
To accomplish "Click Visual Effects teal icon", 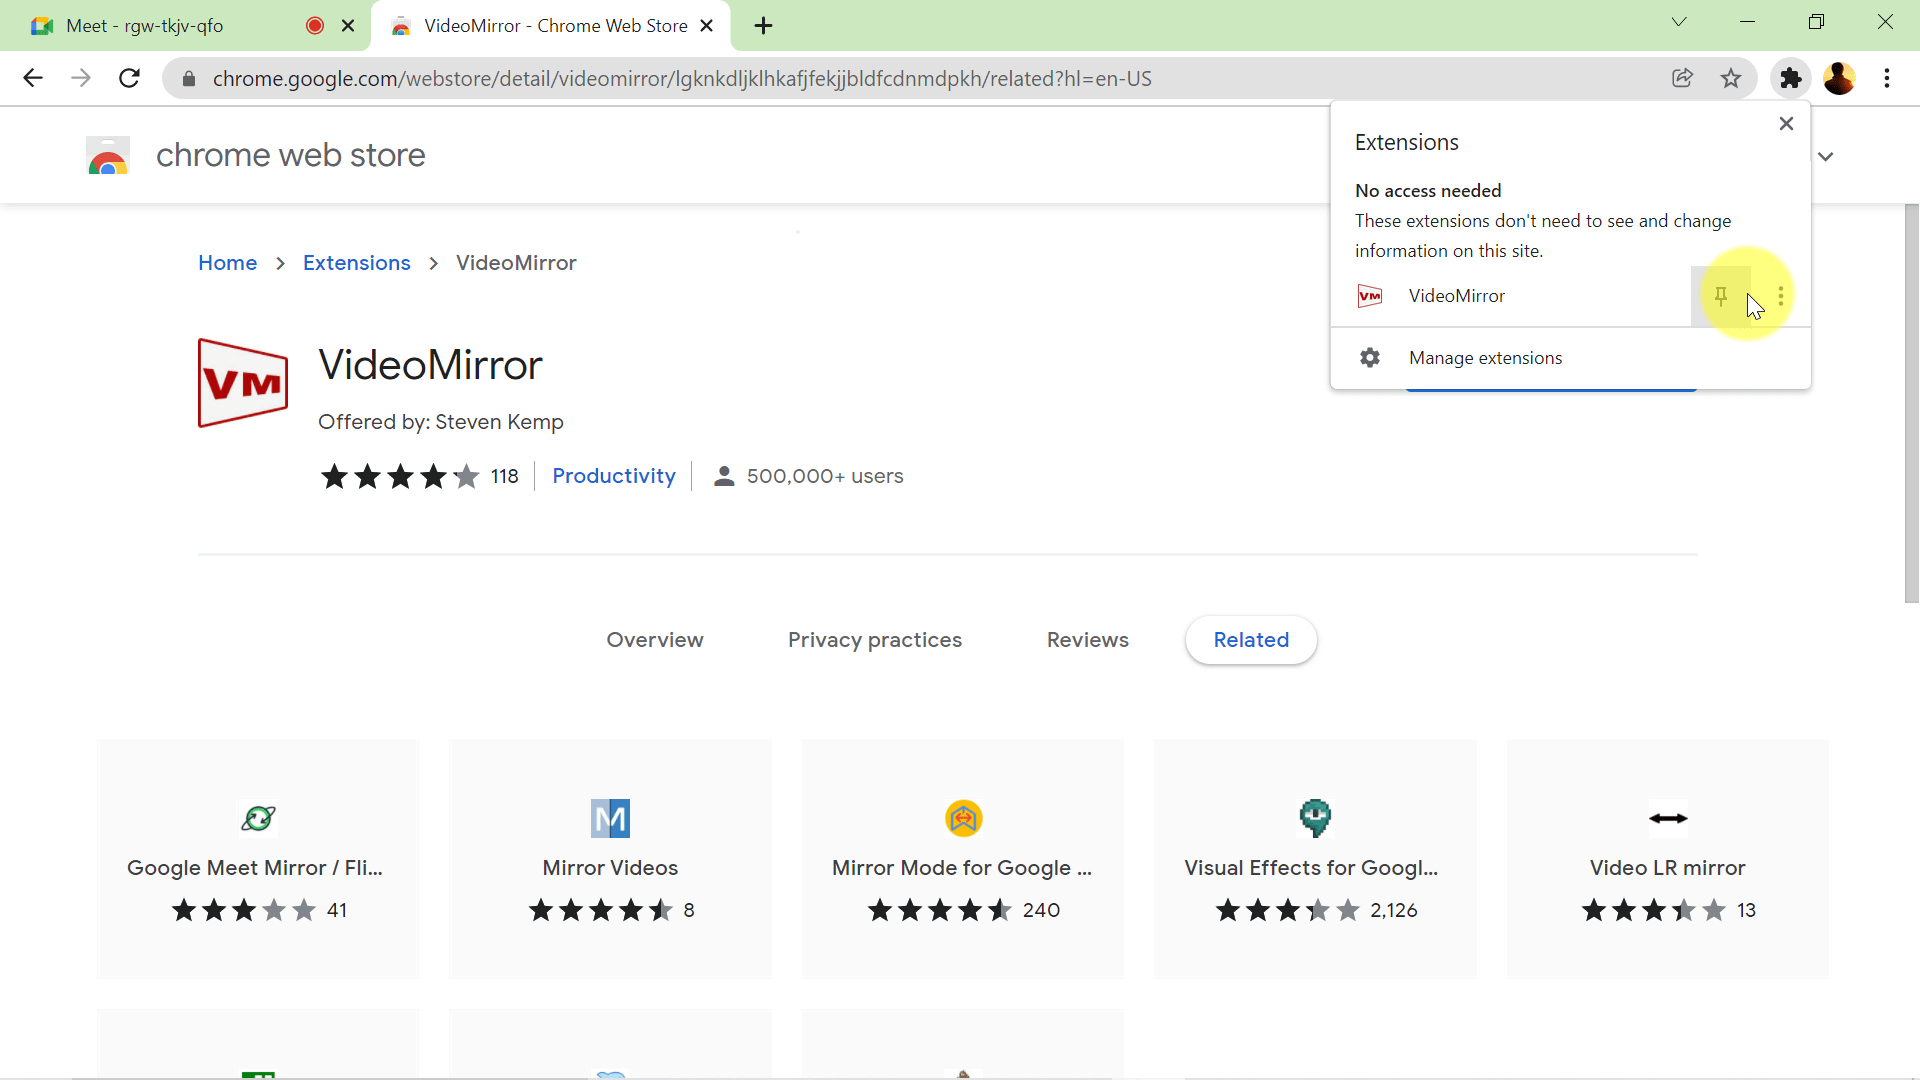I will point(1315,818).
